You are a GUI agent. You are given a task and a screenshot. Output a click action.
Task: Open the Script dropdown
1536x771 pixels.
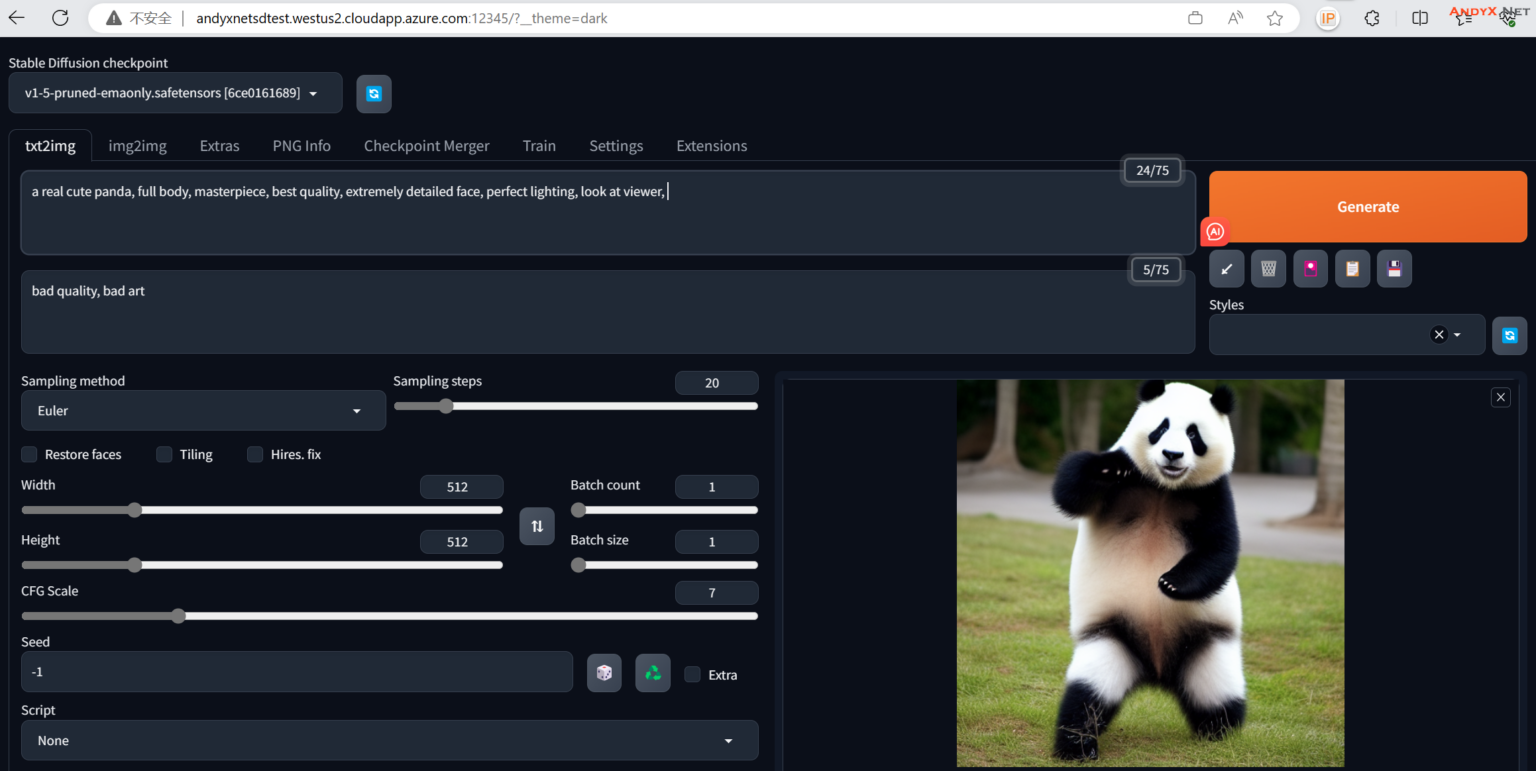pyautogui.click(x=389, y=741)
